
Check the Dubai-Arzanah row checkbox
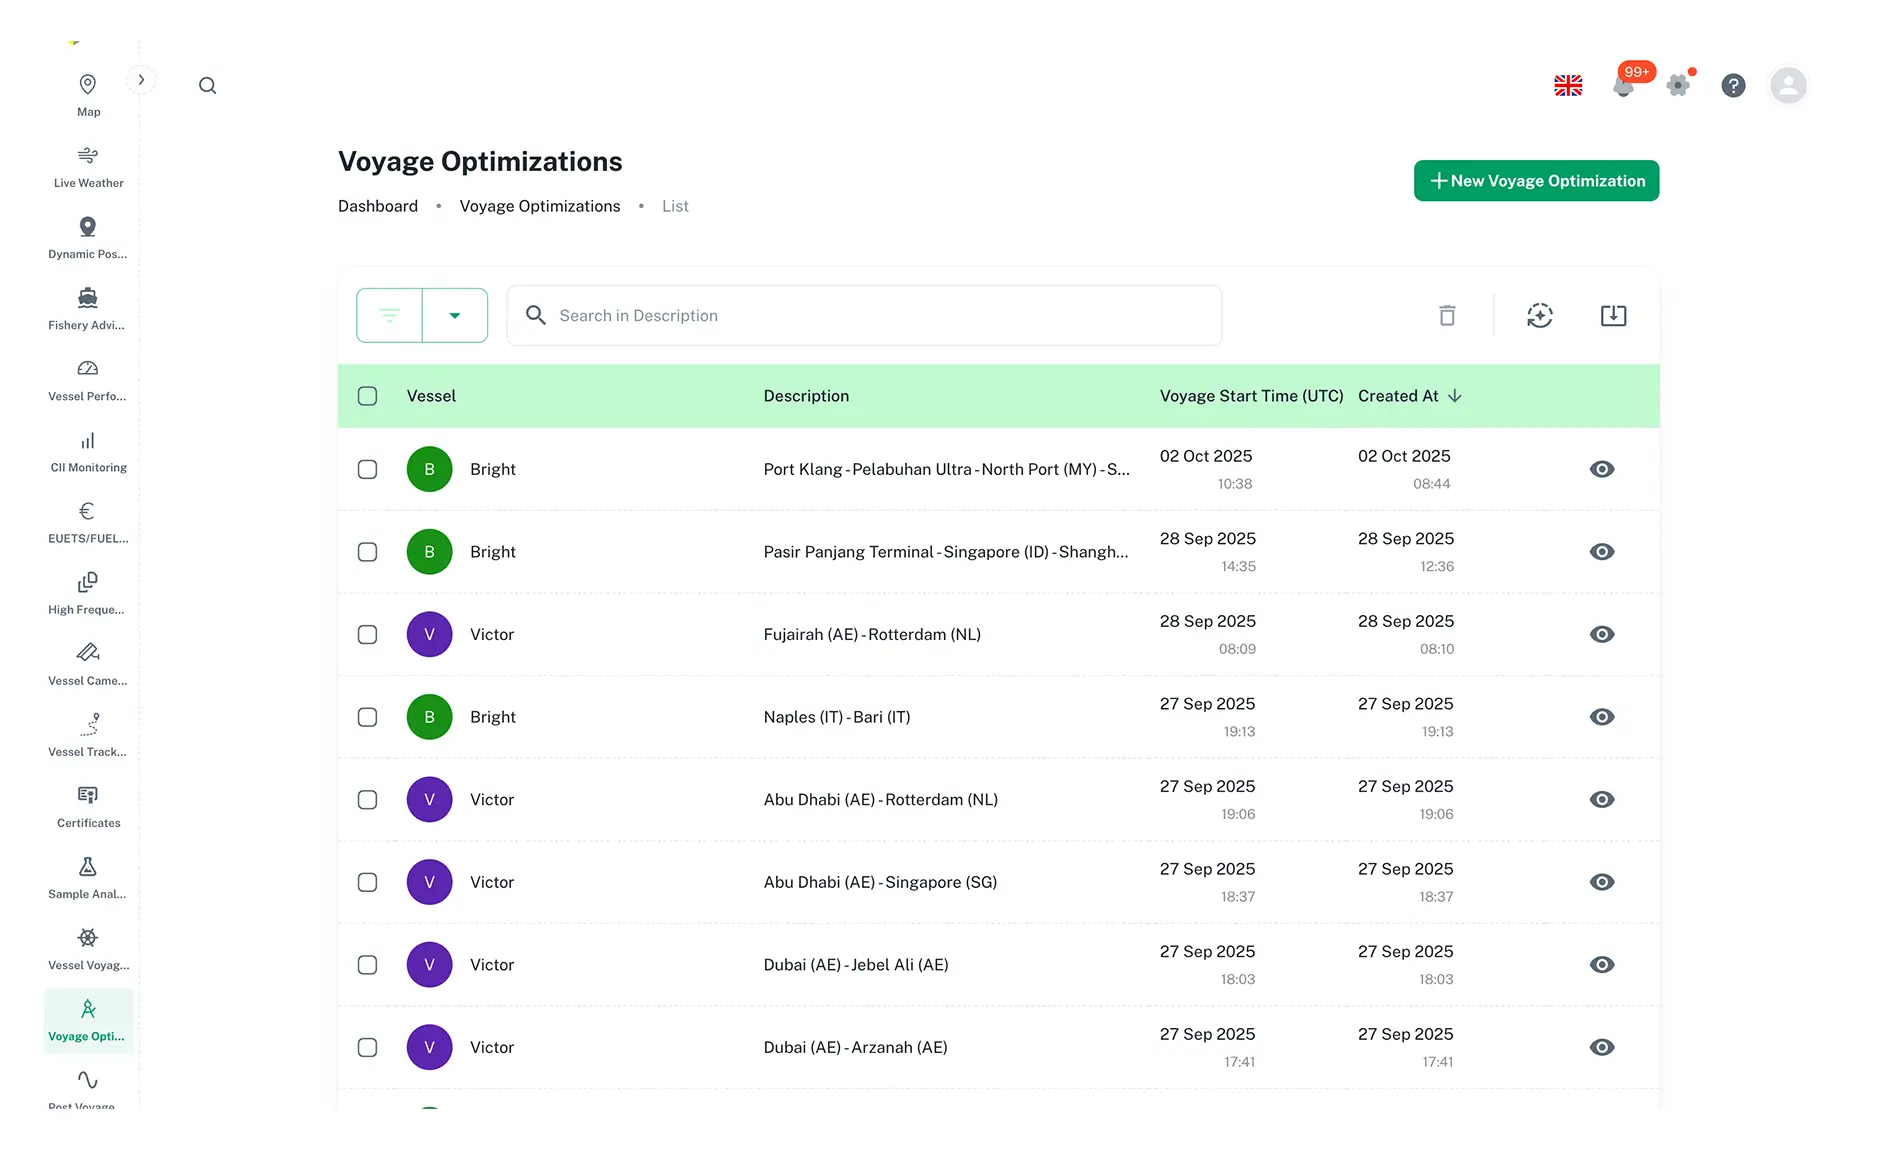(368, 1047)
